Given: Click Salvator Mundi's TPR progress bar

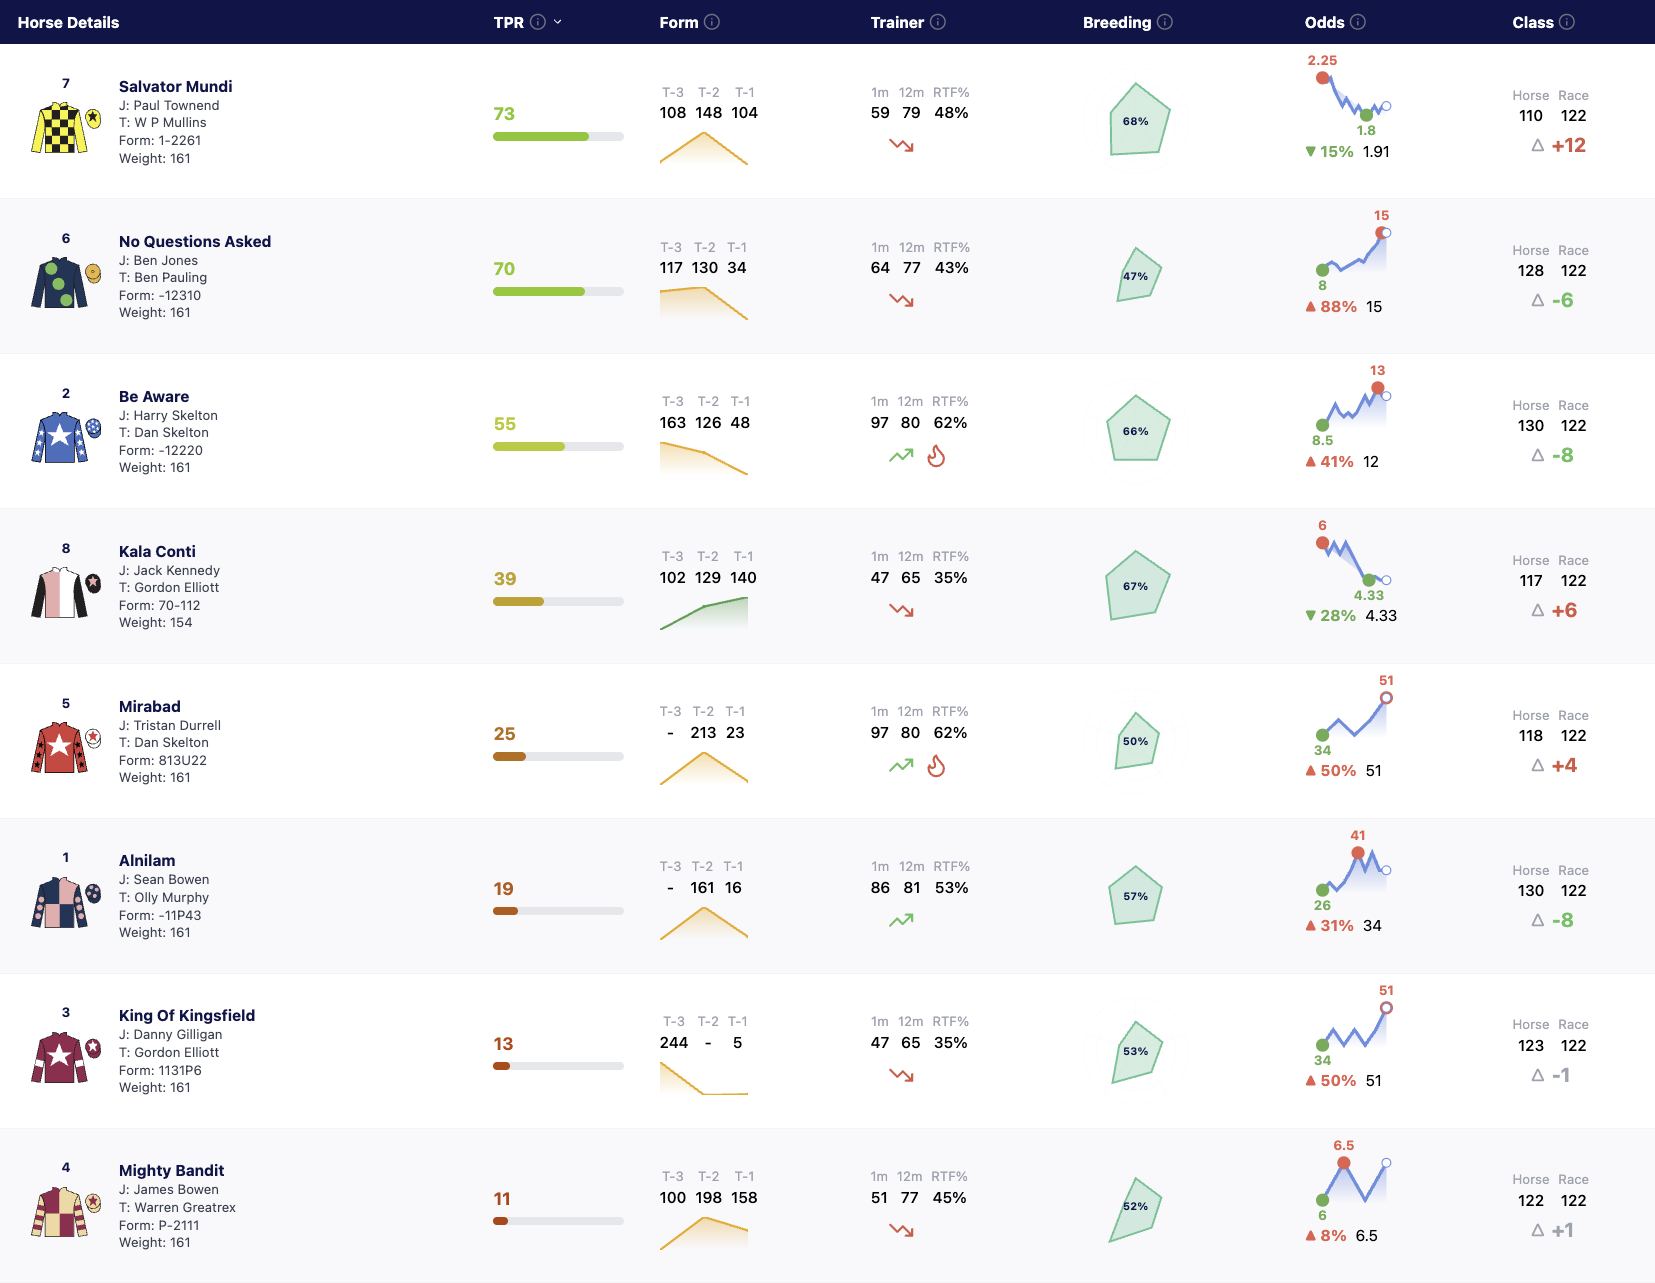Looking at the screenshot, I should click(558, 136).
